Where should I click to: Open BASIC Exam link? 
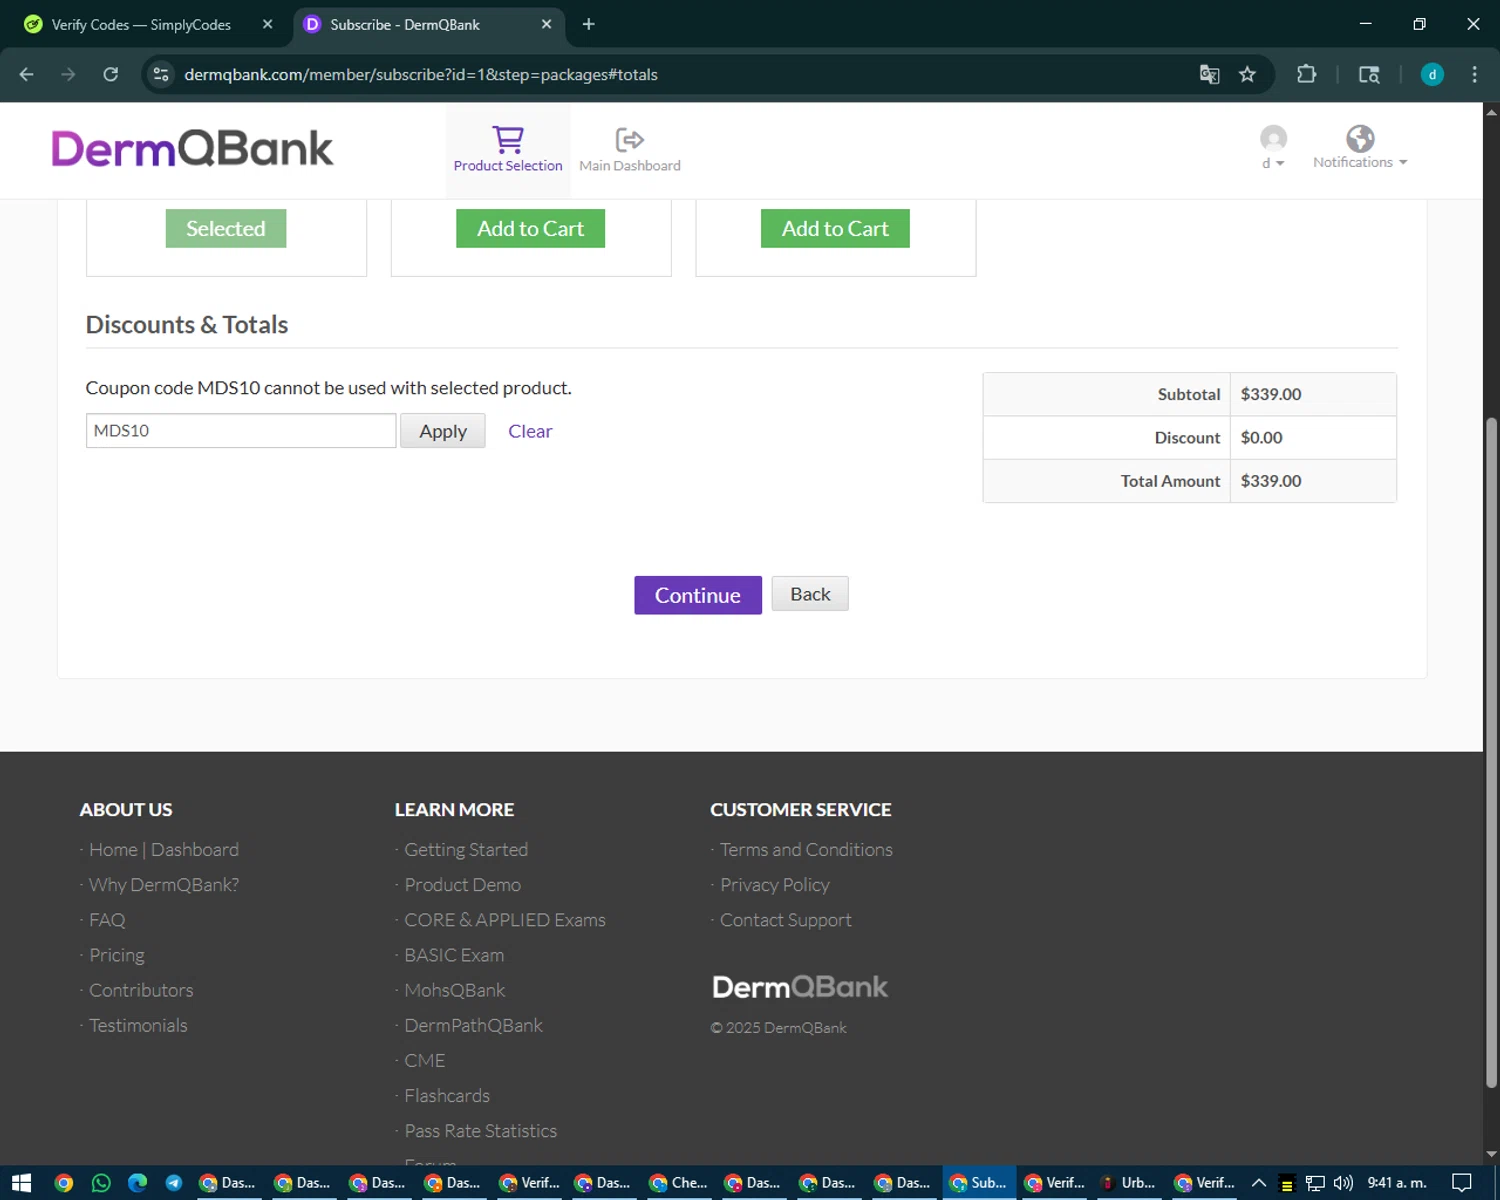[x=454, y=955]
